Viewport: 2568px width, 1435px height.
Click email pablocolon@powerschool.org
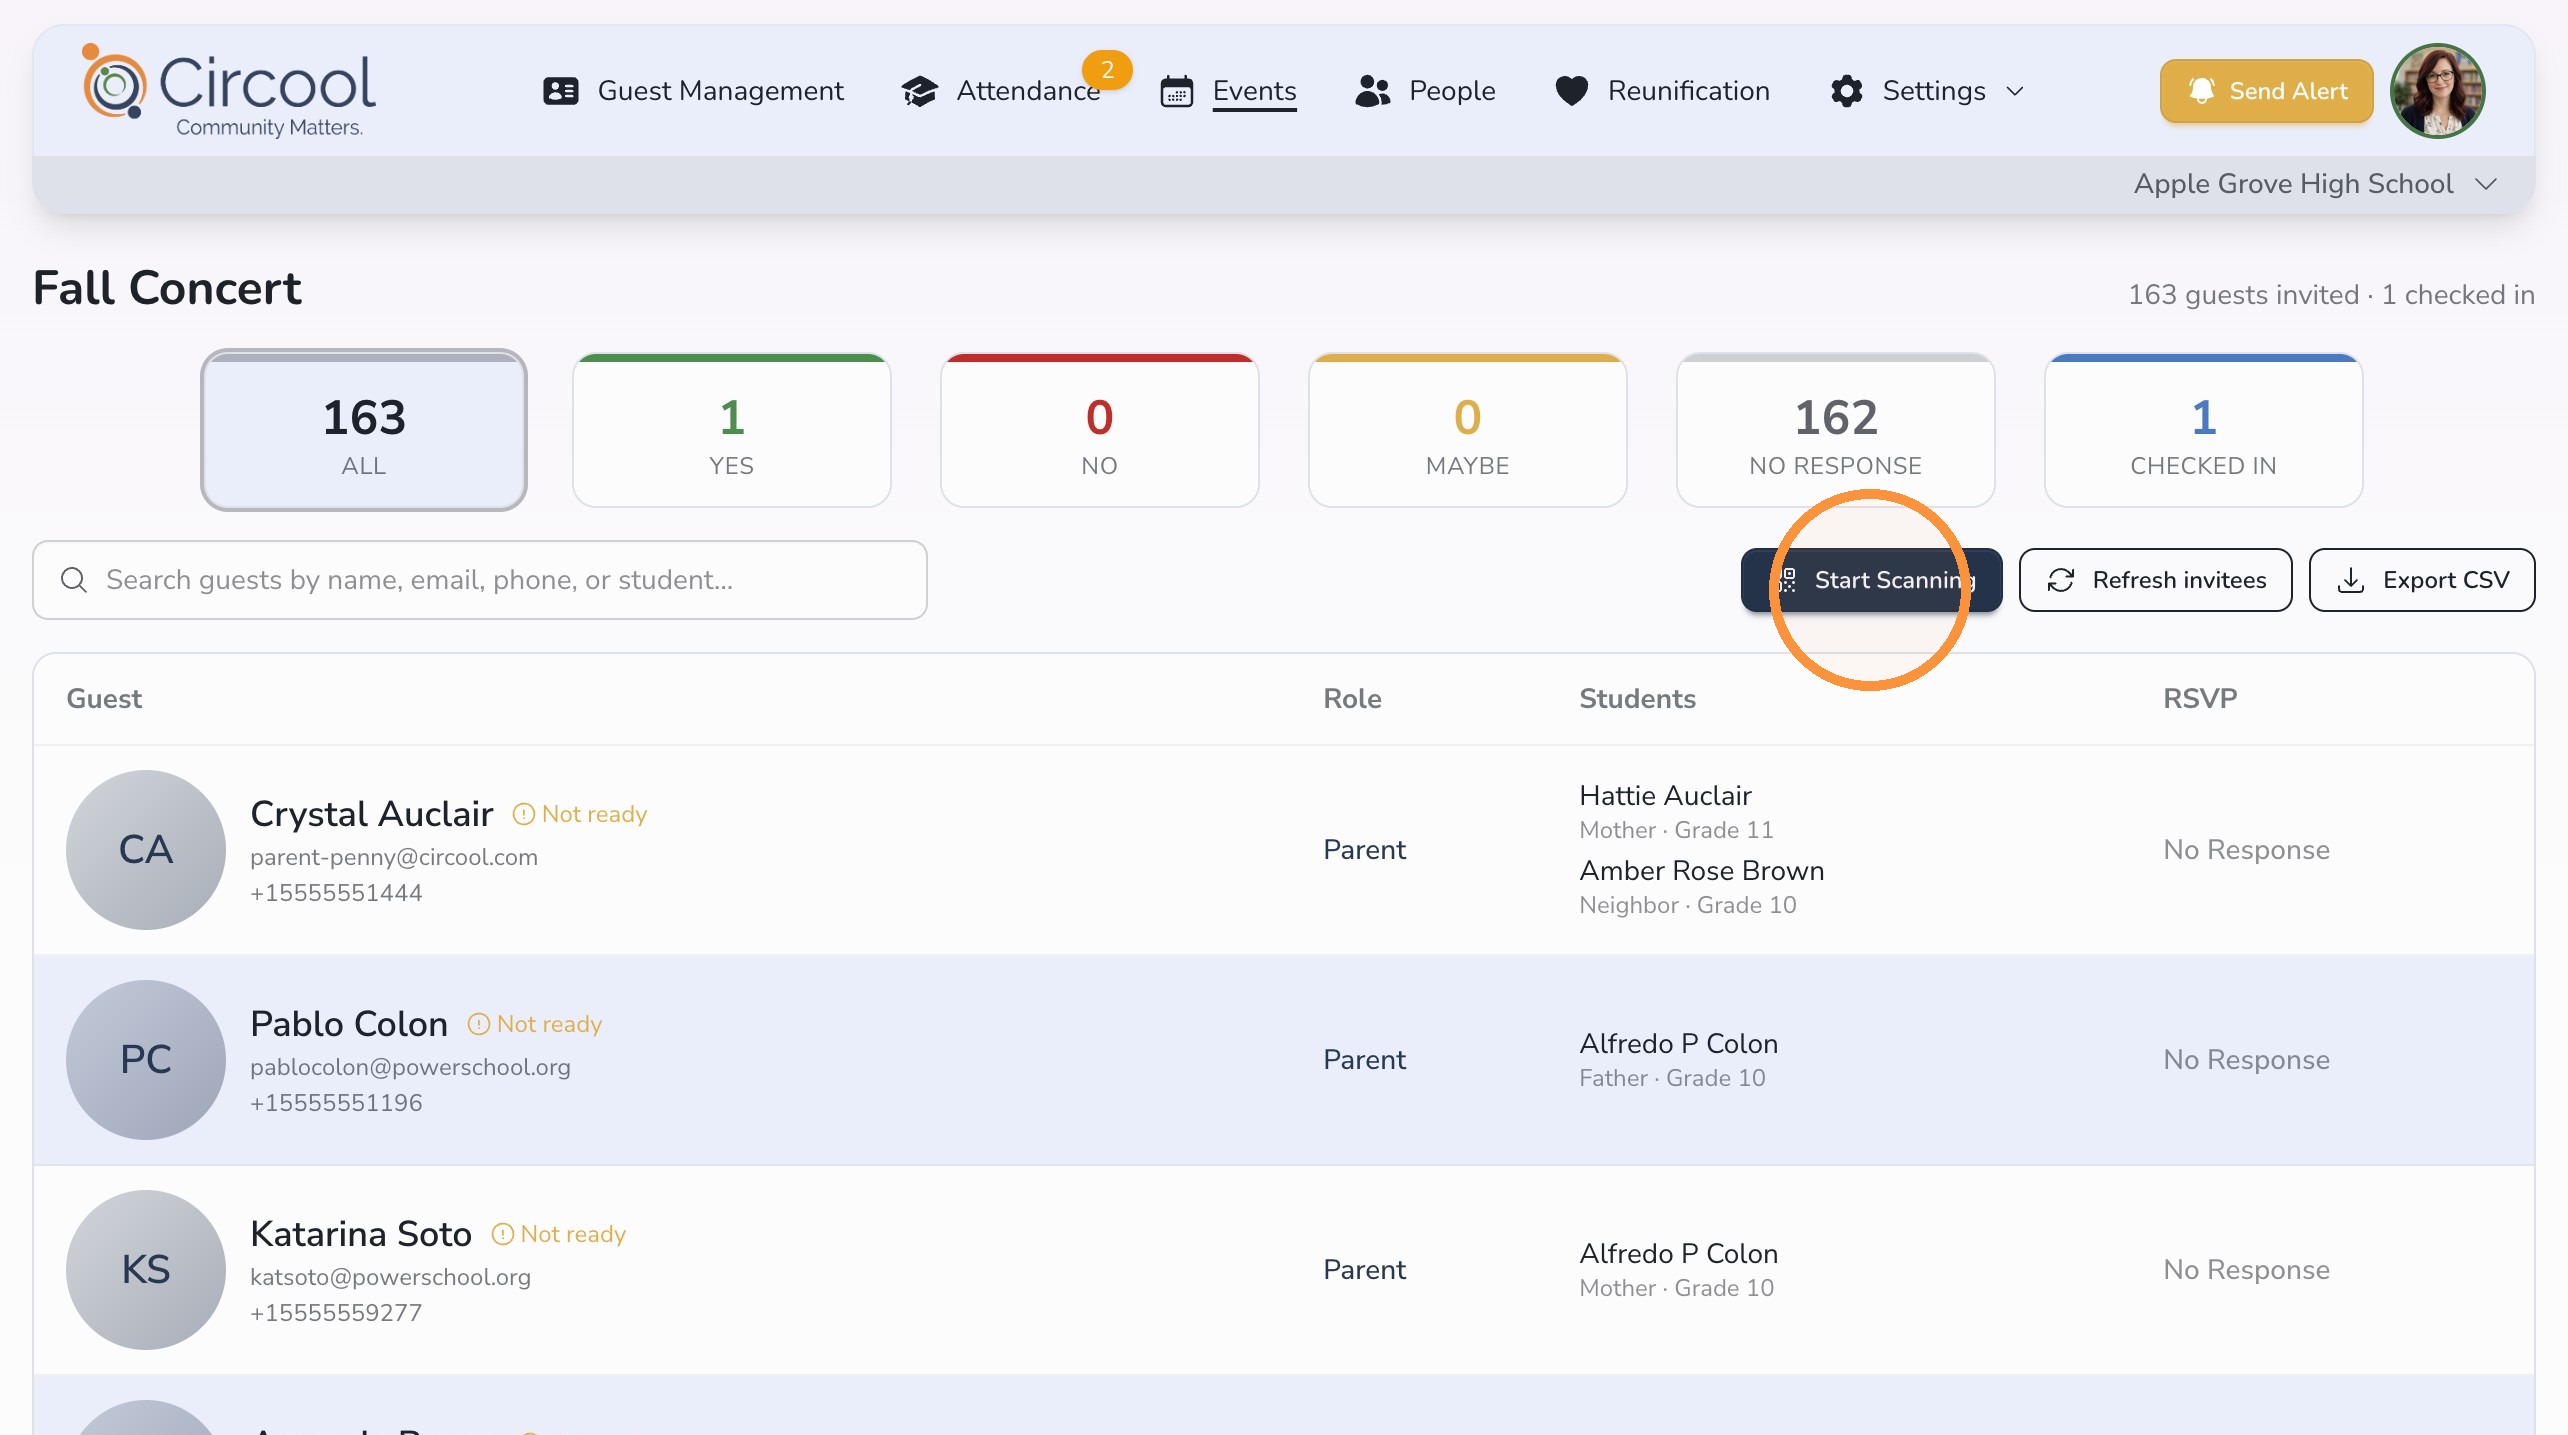tap(410, 1067)
